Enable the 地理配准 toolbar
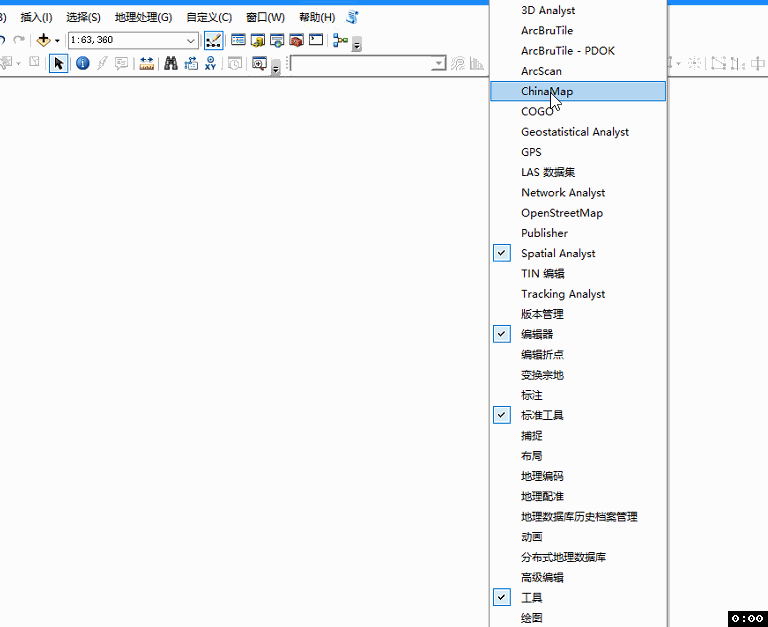The image size is (768, 627). tap(578, 496)
